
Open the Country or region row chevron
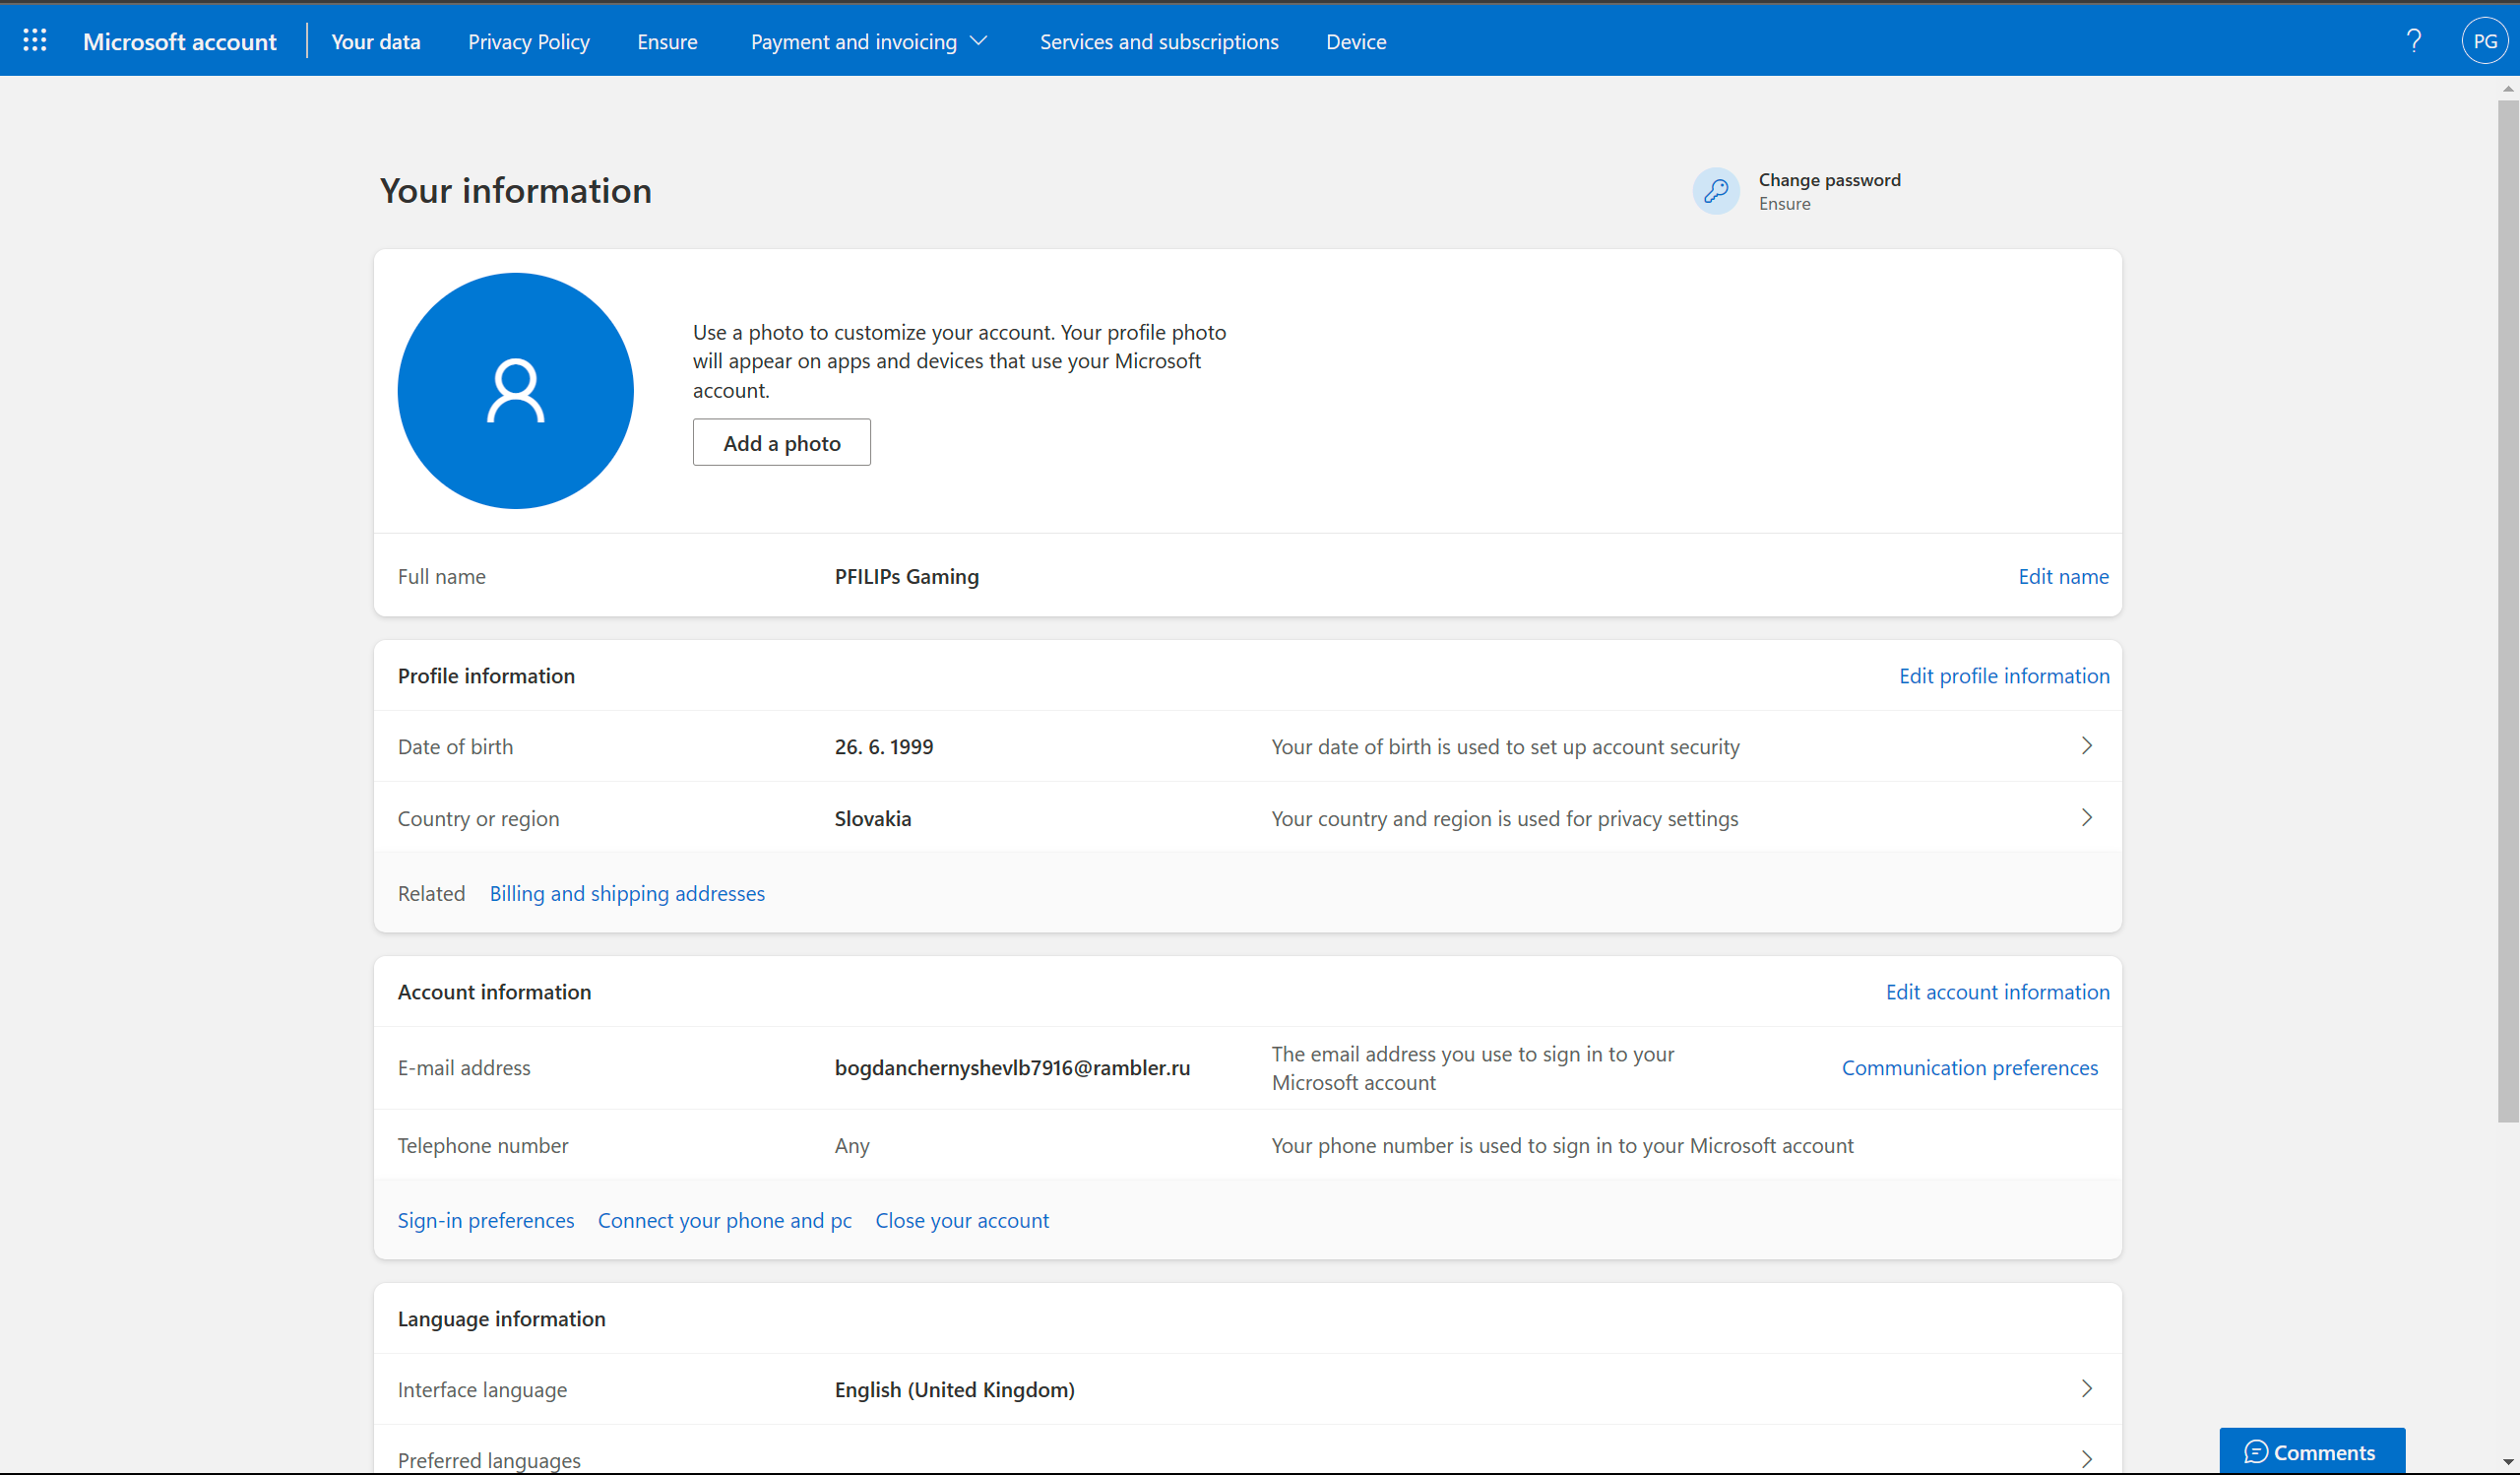[2086, 818]
